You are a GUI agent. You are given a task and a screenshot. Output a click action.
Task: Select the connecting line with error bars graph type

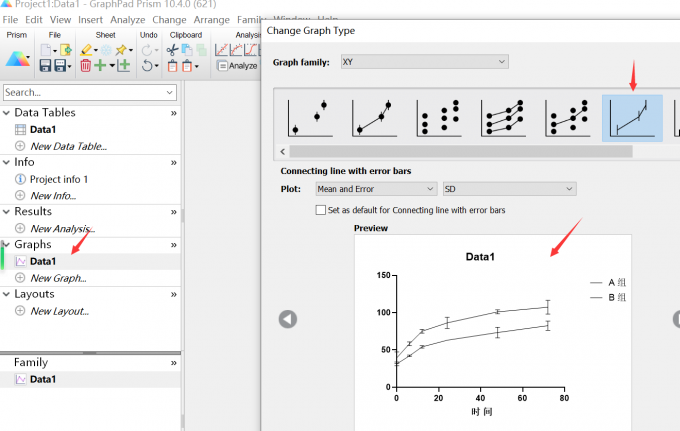pos(631,119)
